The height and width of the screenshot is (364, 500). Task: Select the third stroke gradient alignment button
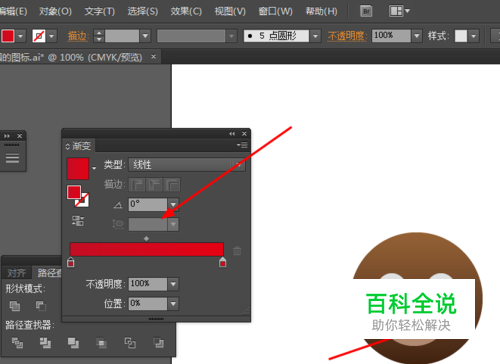coord(172,184)
